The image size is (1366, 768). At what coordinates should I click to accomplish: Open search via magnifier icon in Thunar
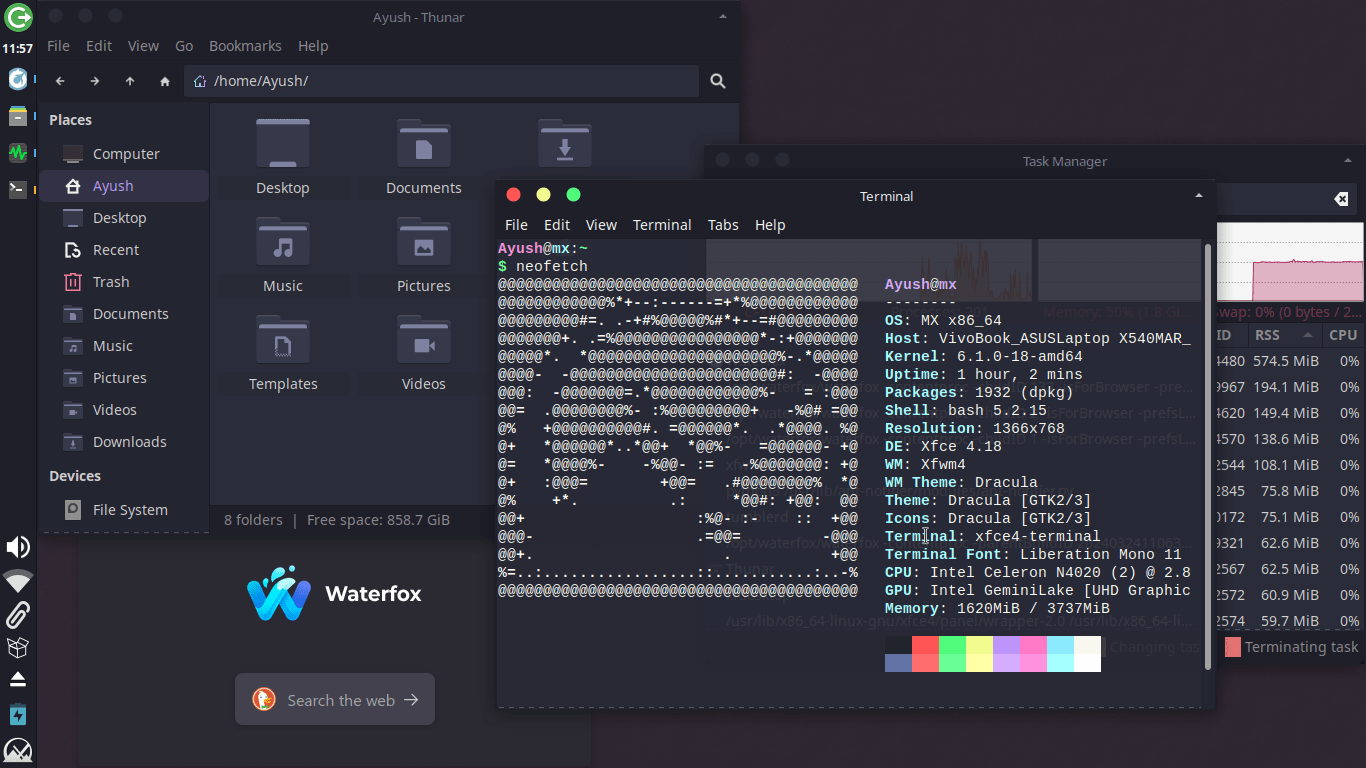(717, 81)
